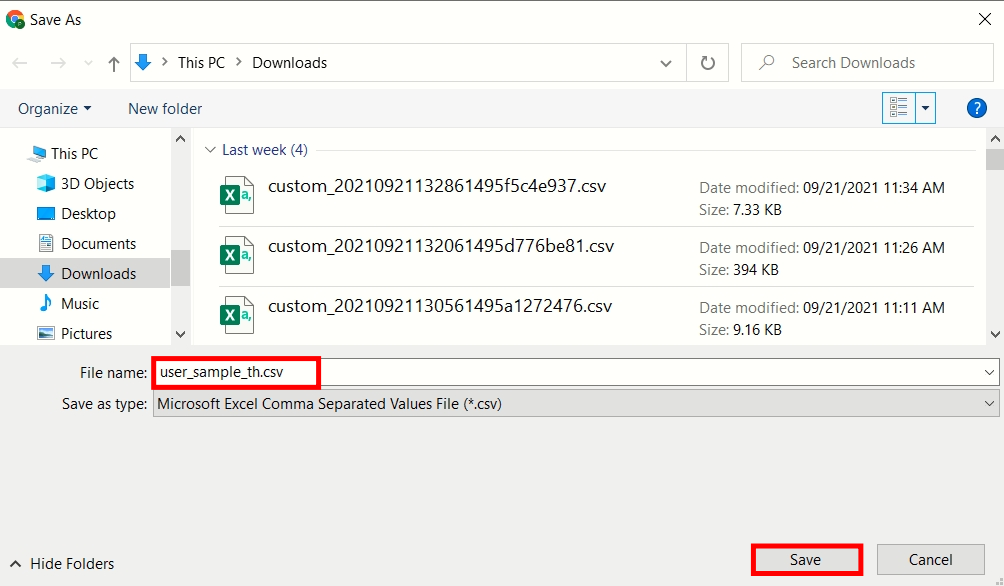The image size is (1004, 586).
Task: Click Excel icon of custom_20210921132061495d776be81.csv
Action: click(x=237, y=255)
